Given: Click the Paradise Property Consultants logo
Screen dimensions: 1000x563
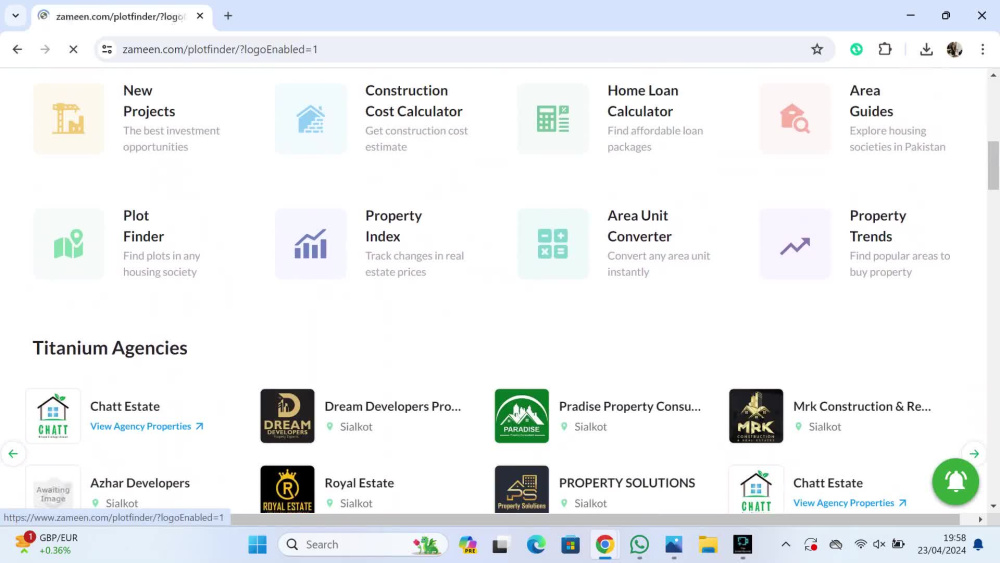Looking at the screenshot, I should (522, 416).
